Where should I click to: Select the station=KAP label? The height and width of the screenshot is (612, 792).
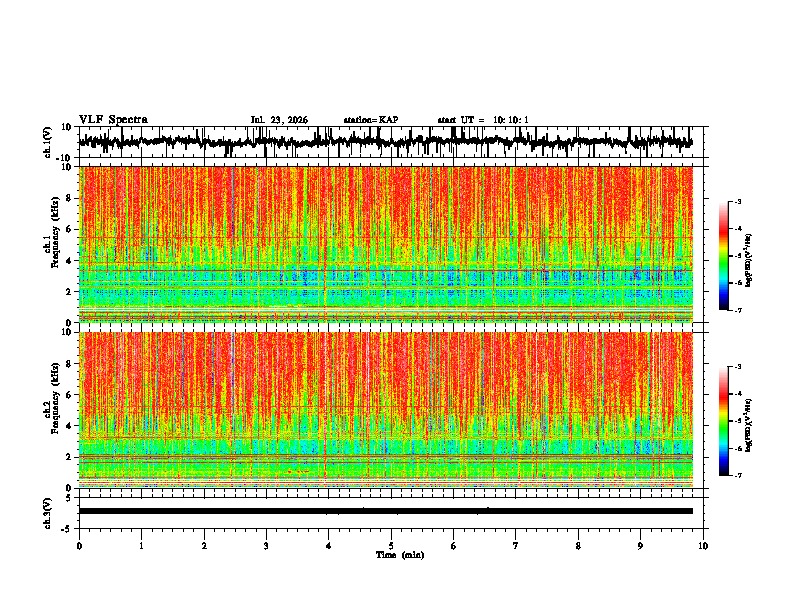tap(371, 120)
